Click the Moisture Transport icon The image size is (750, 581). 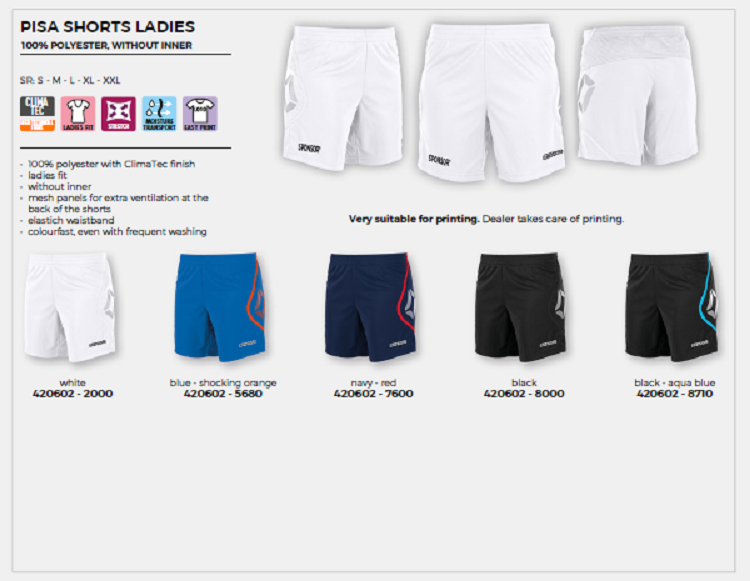[x=159, y=113]
